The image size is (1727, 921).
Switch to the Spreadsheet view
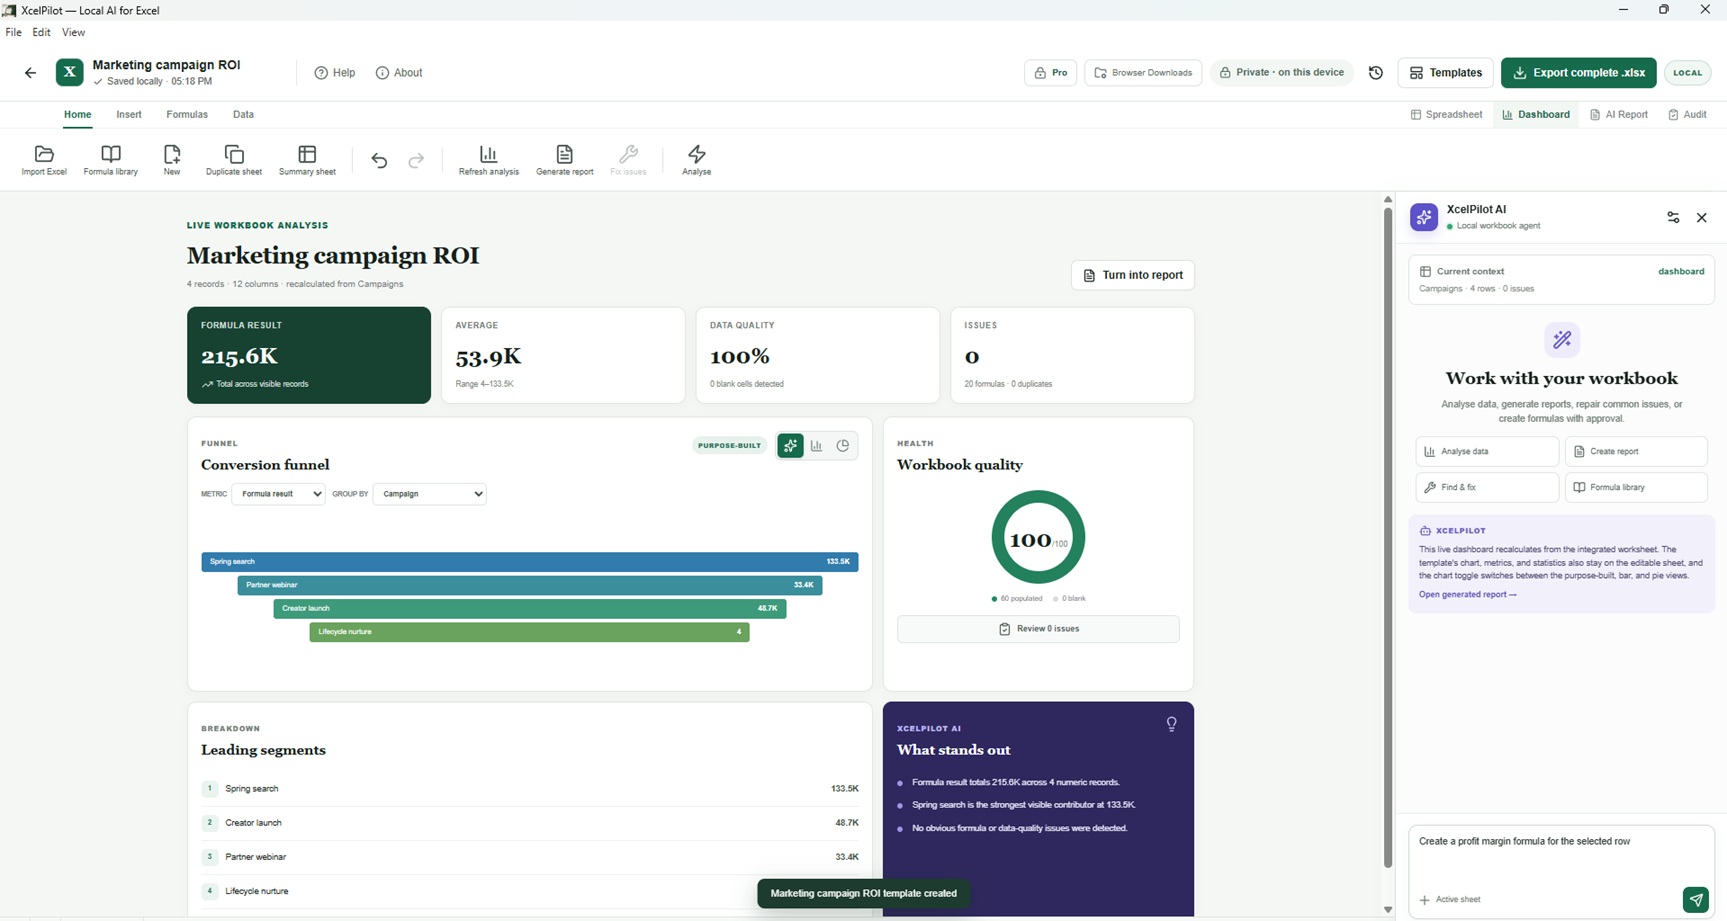1446,115
